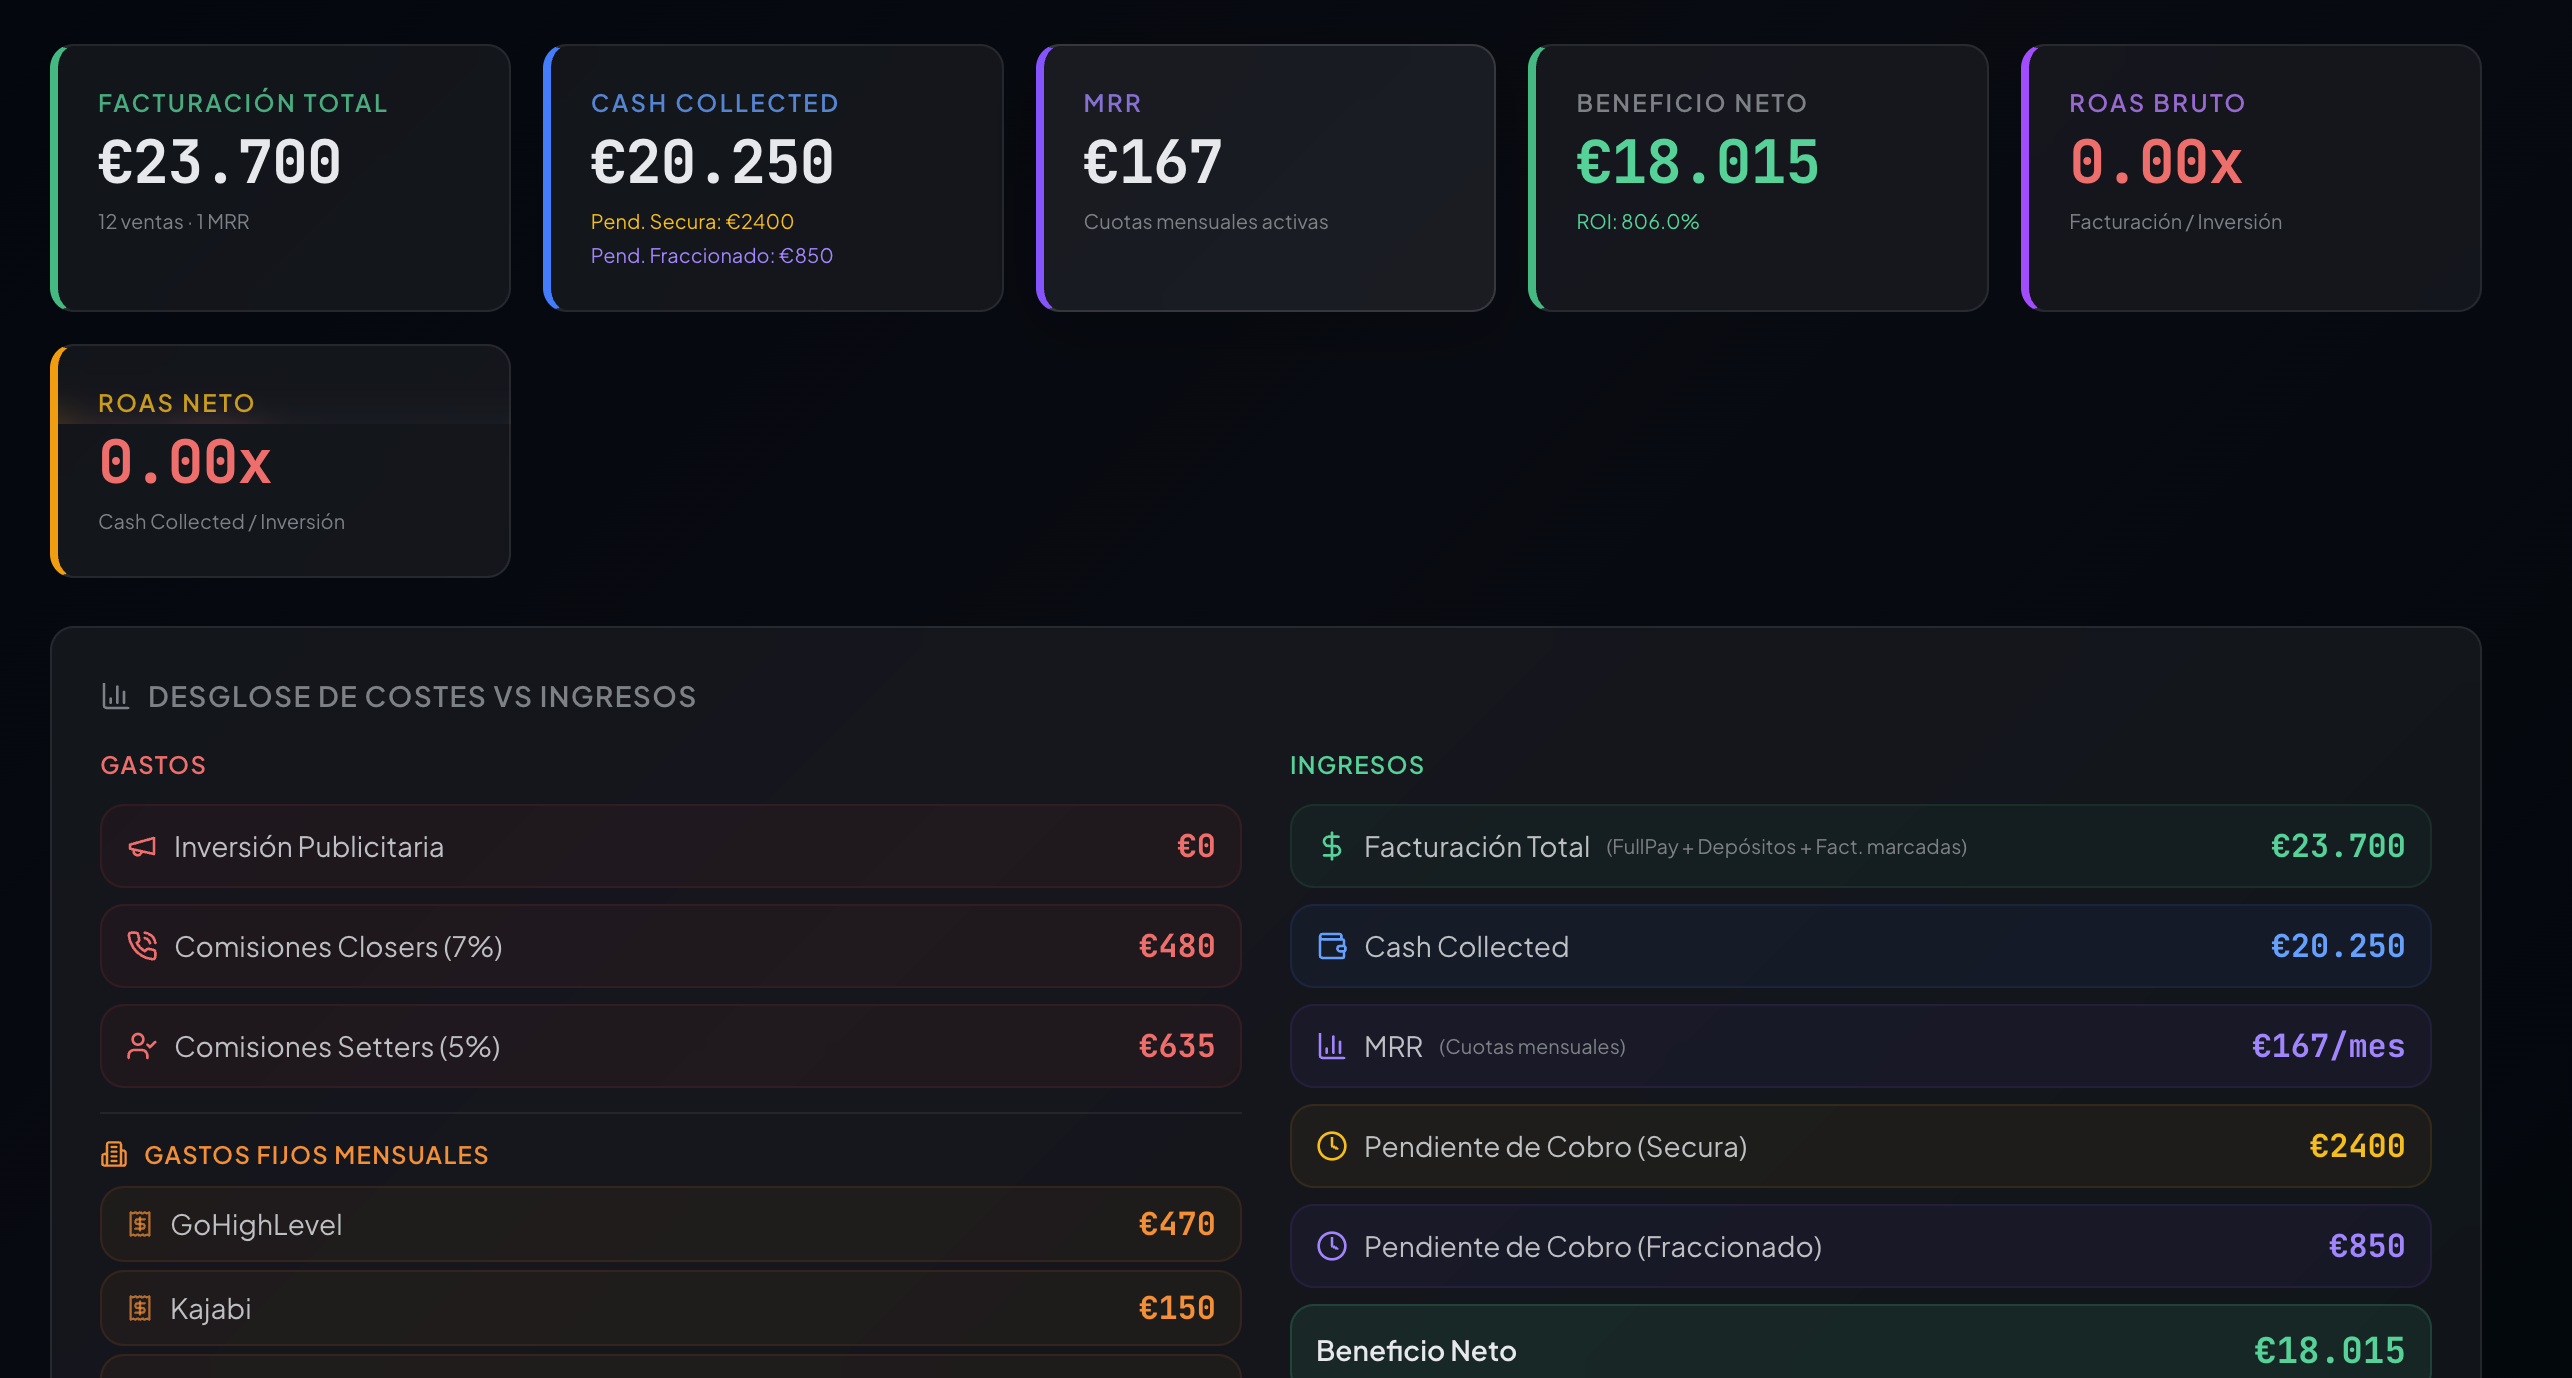Click the €167/mes value

point(2328,1046)
